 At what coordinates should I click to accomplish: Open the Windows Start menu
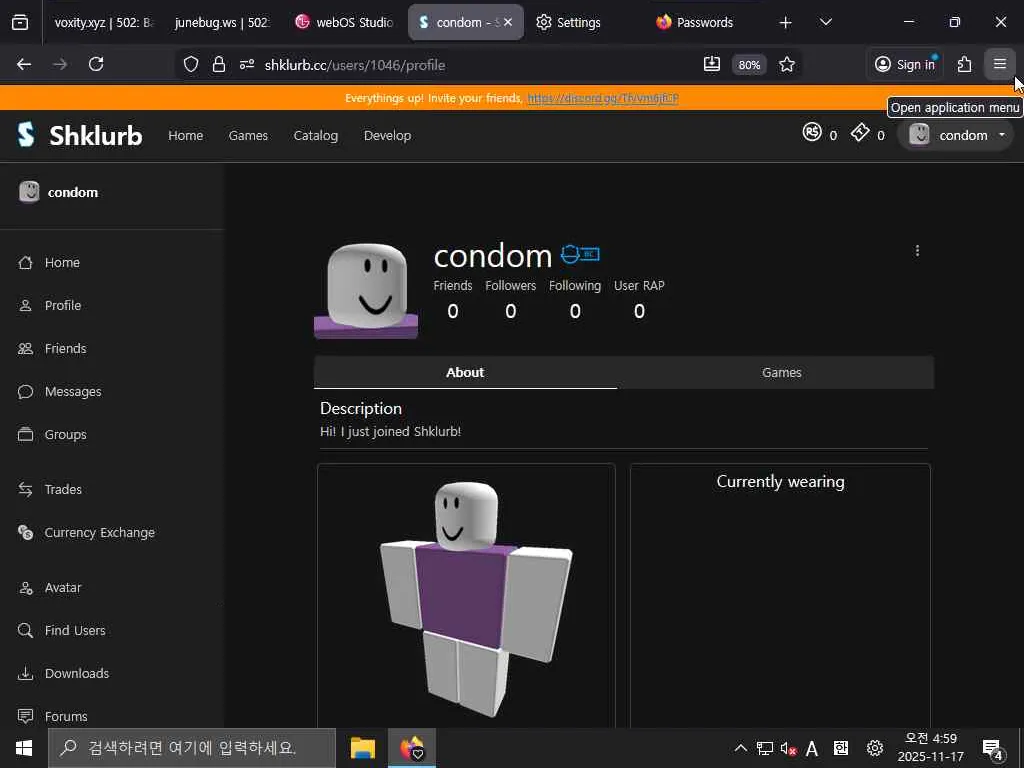point(24,748)
